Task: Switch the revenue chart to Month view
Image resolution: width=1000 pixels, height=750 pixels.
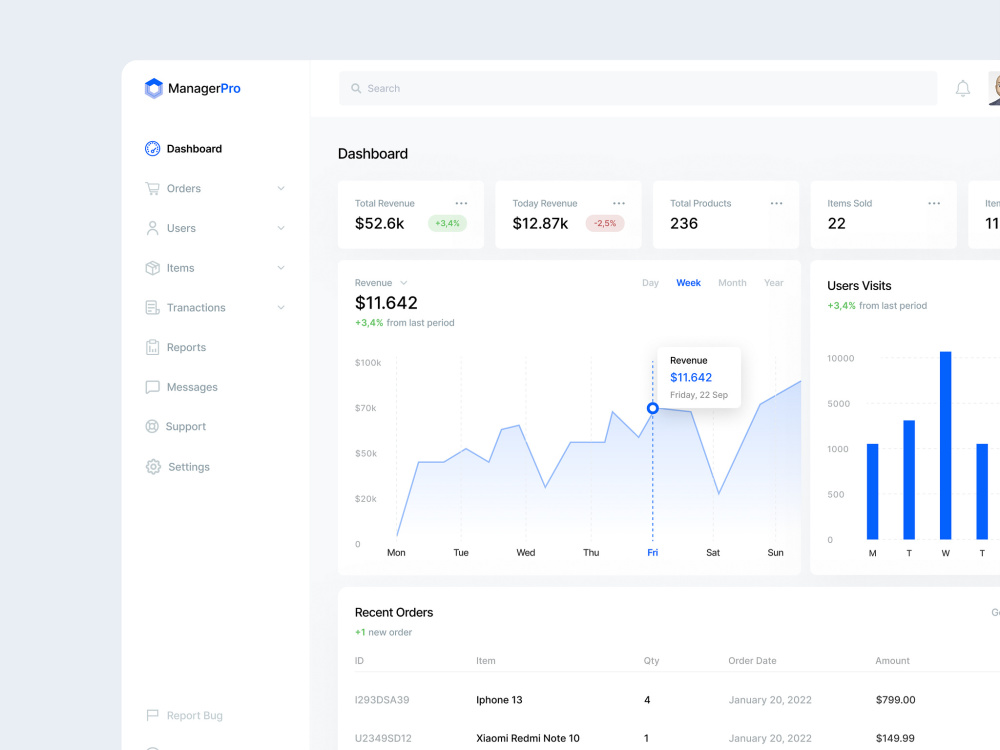Action: [732, 282]
